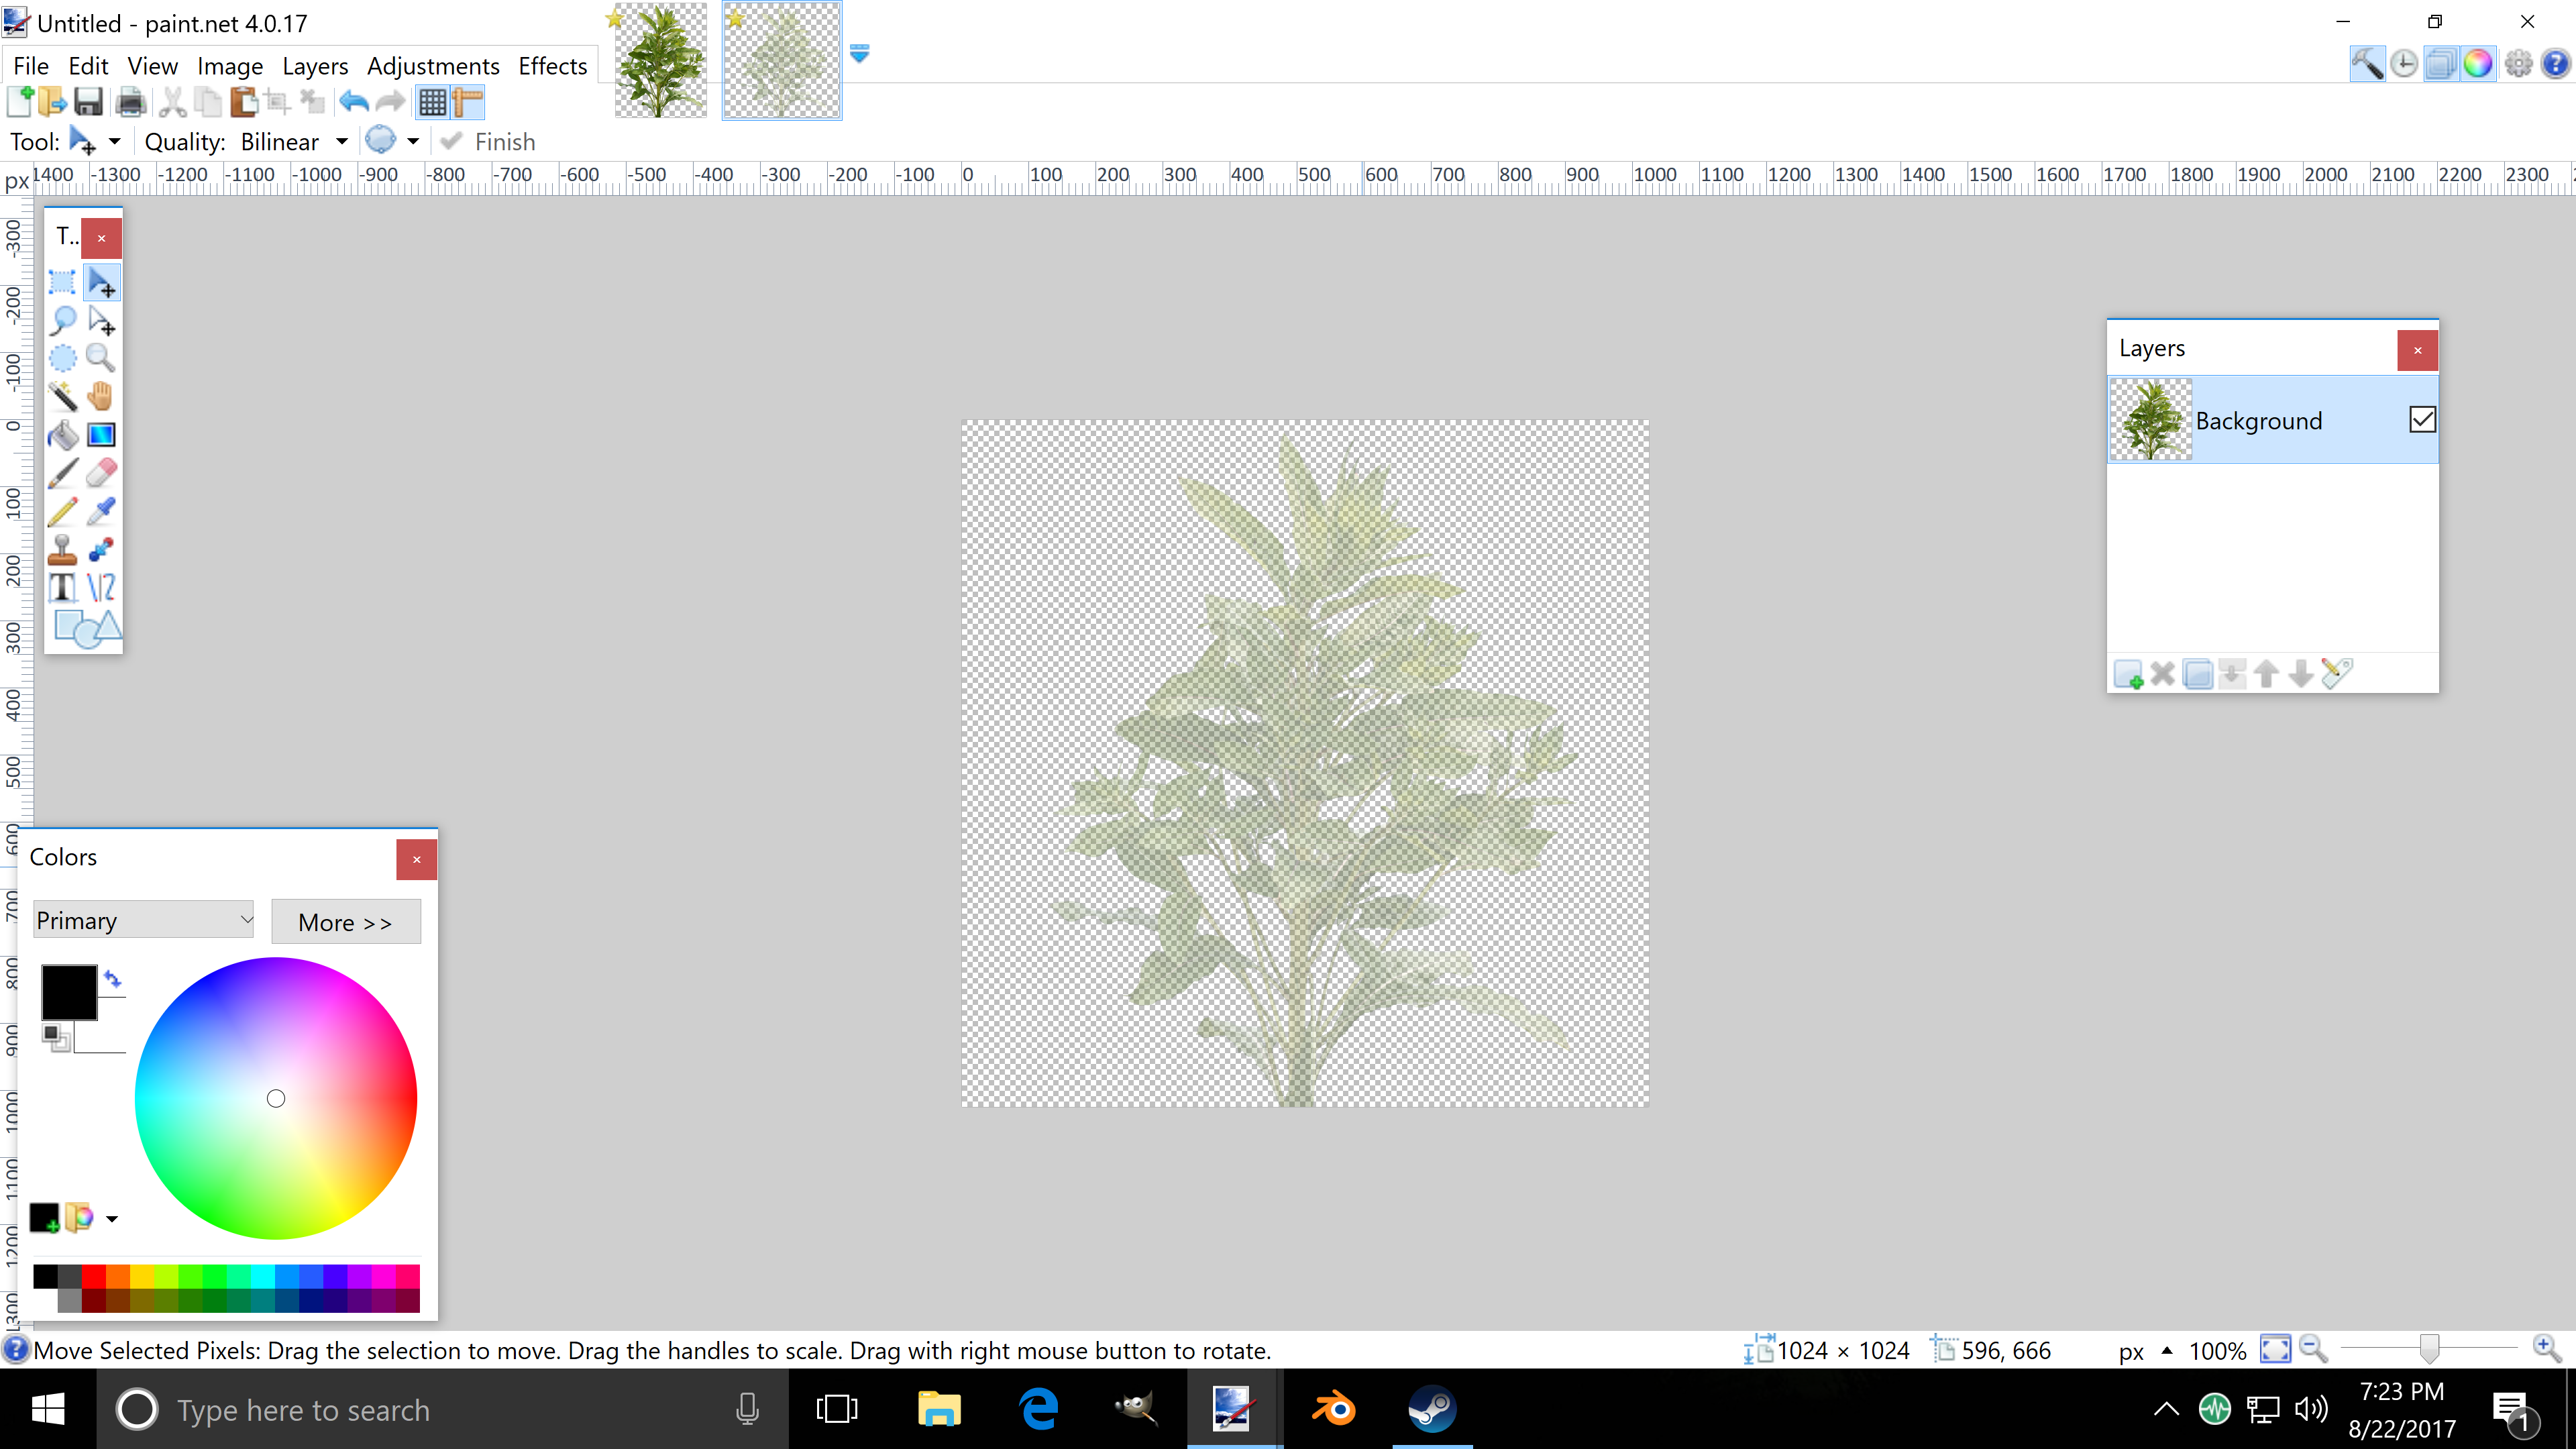Click the Finish button

[489, 142]
